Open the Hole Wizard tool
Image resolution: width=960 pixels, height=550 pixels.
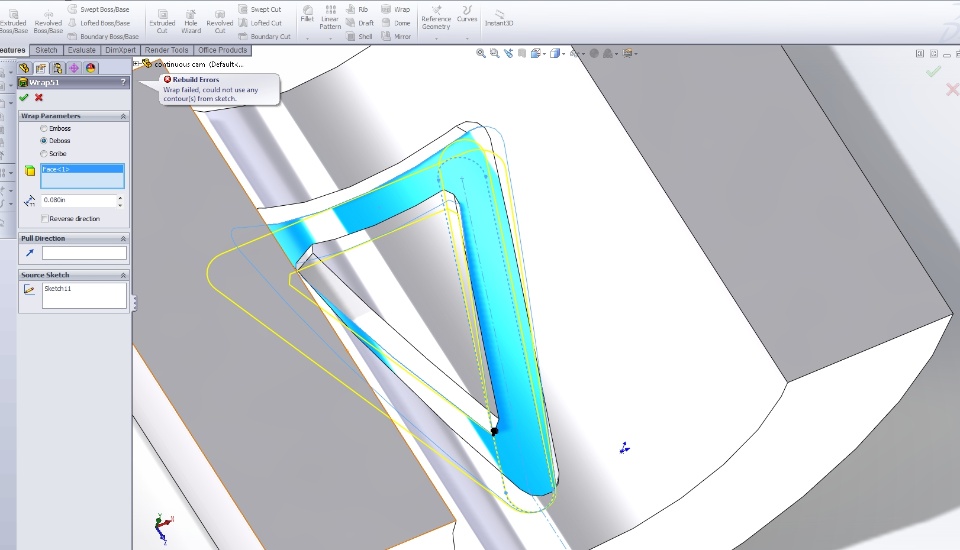[191, 21]
